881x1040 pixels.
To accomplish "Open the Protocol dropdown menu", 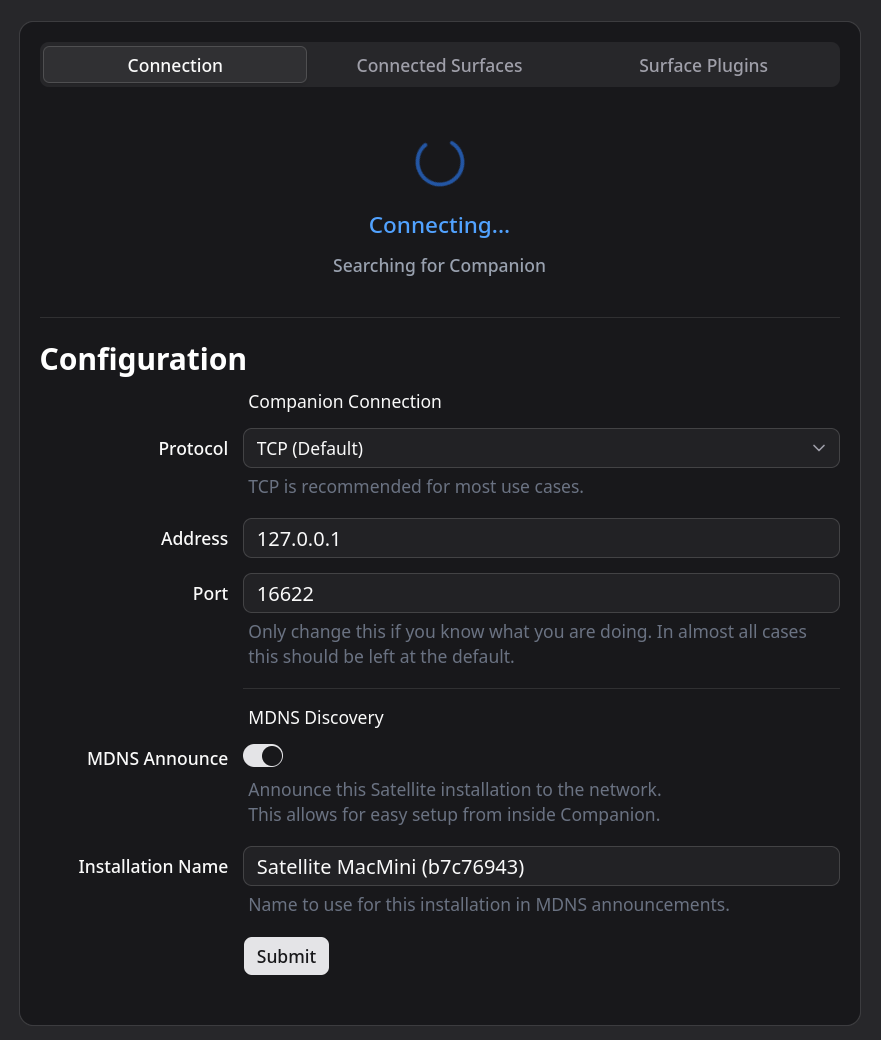I will pos(540,448).
